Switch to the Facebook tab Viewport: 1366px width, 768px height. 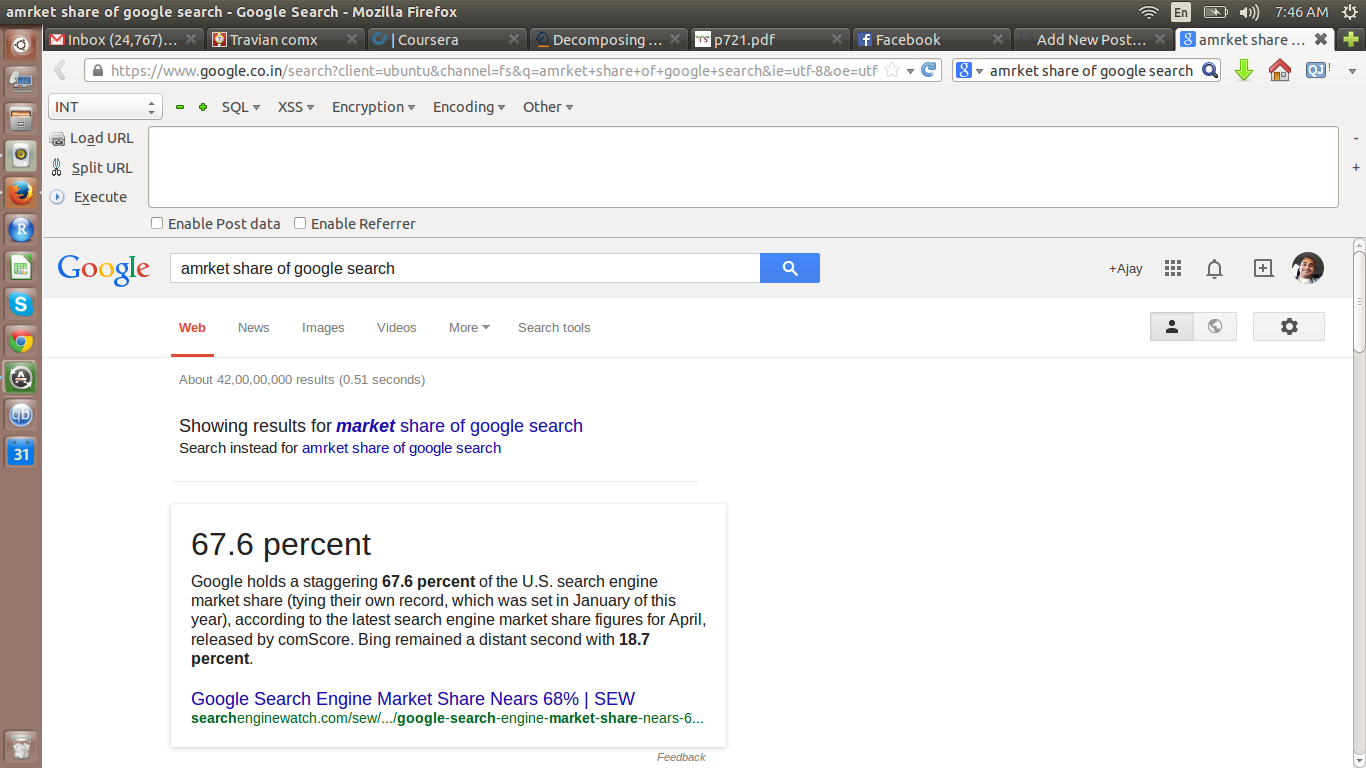(907, 40)
